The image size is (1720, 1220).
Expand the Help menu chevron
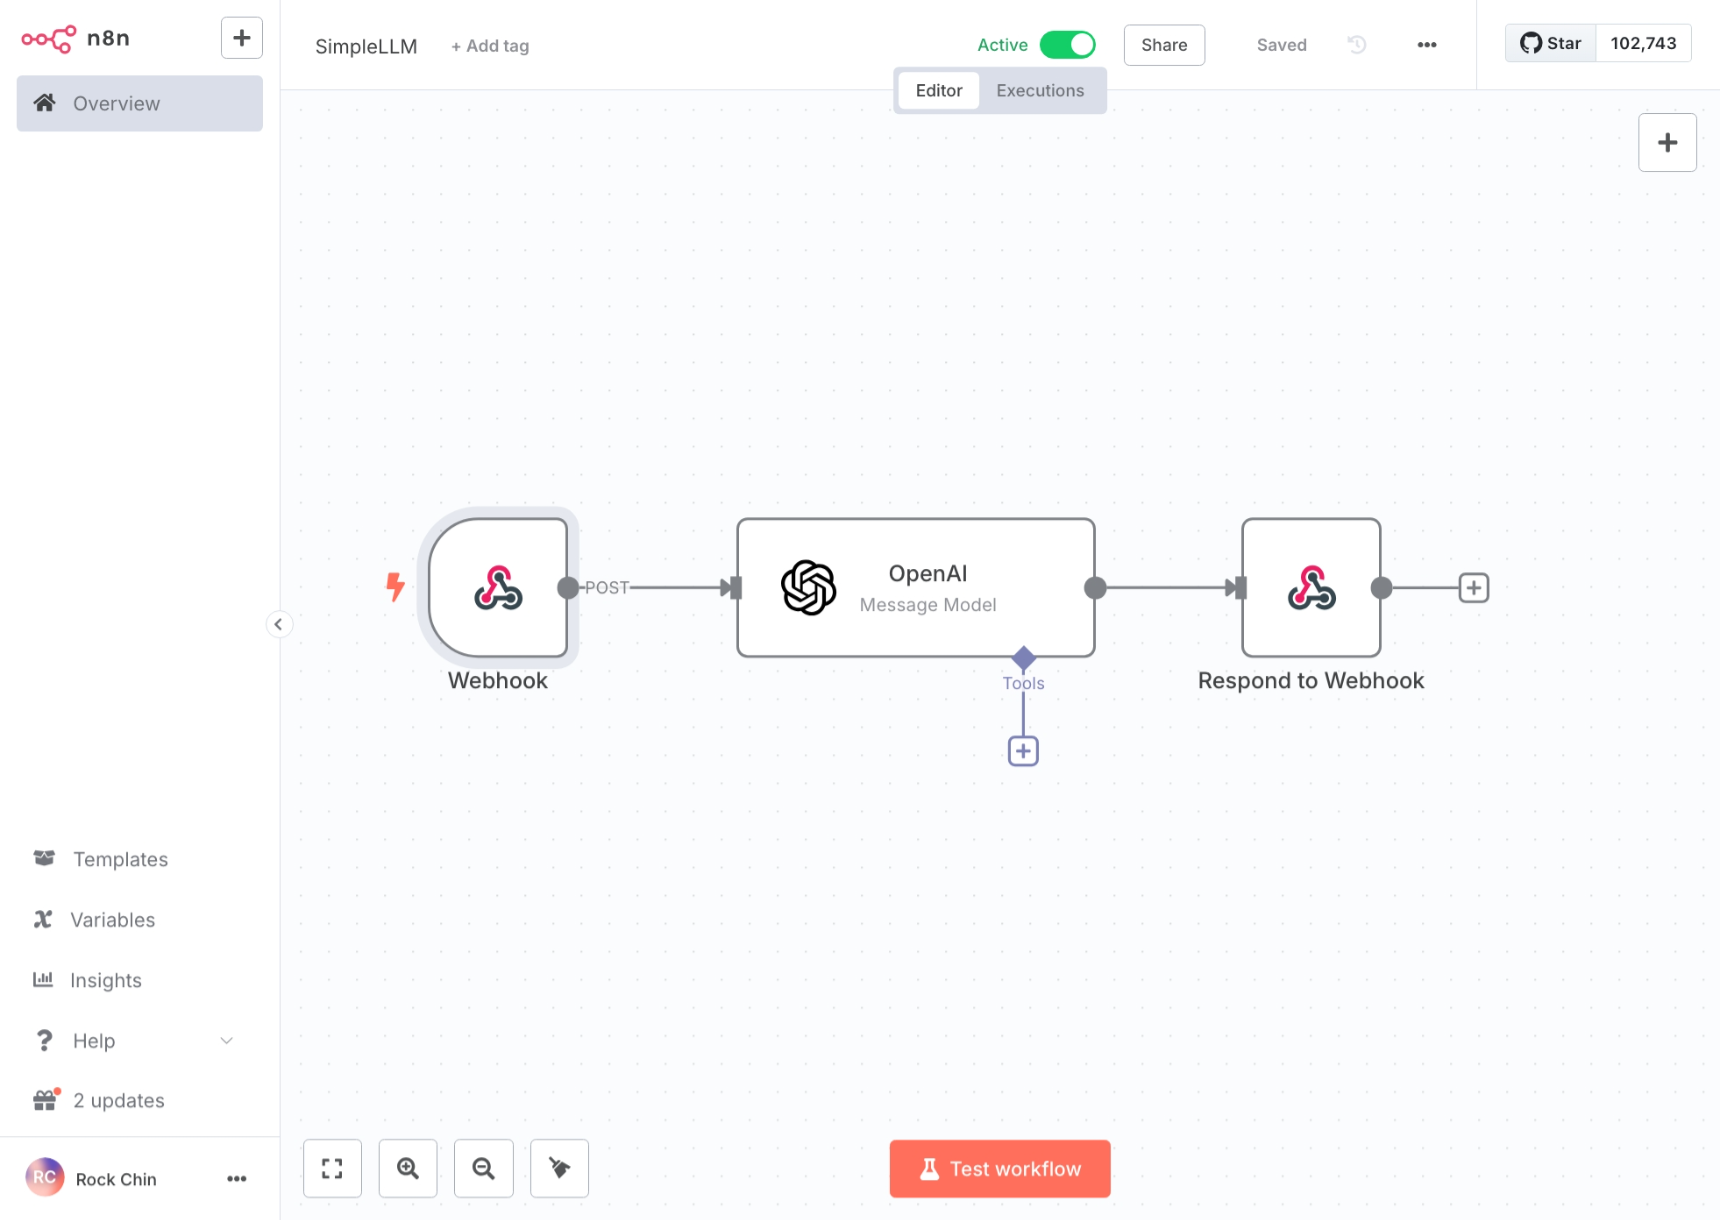pos(227,1041)
